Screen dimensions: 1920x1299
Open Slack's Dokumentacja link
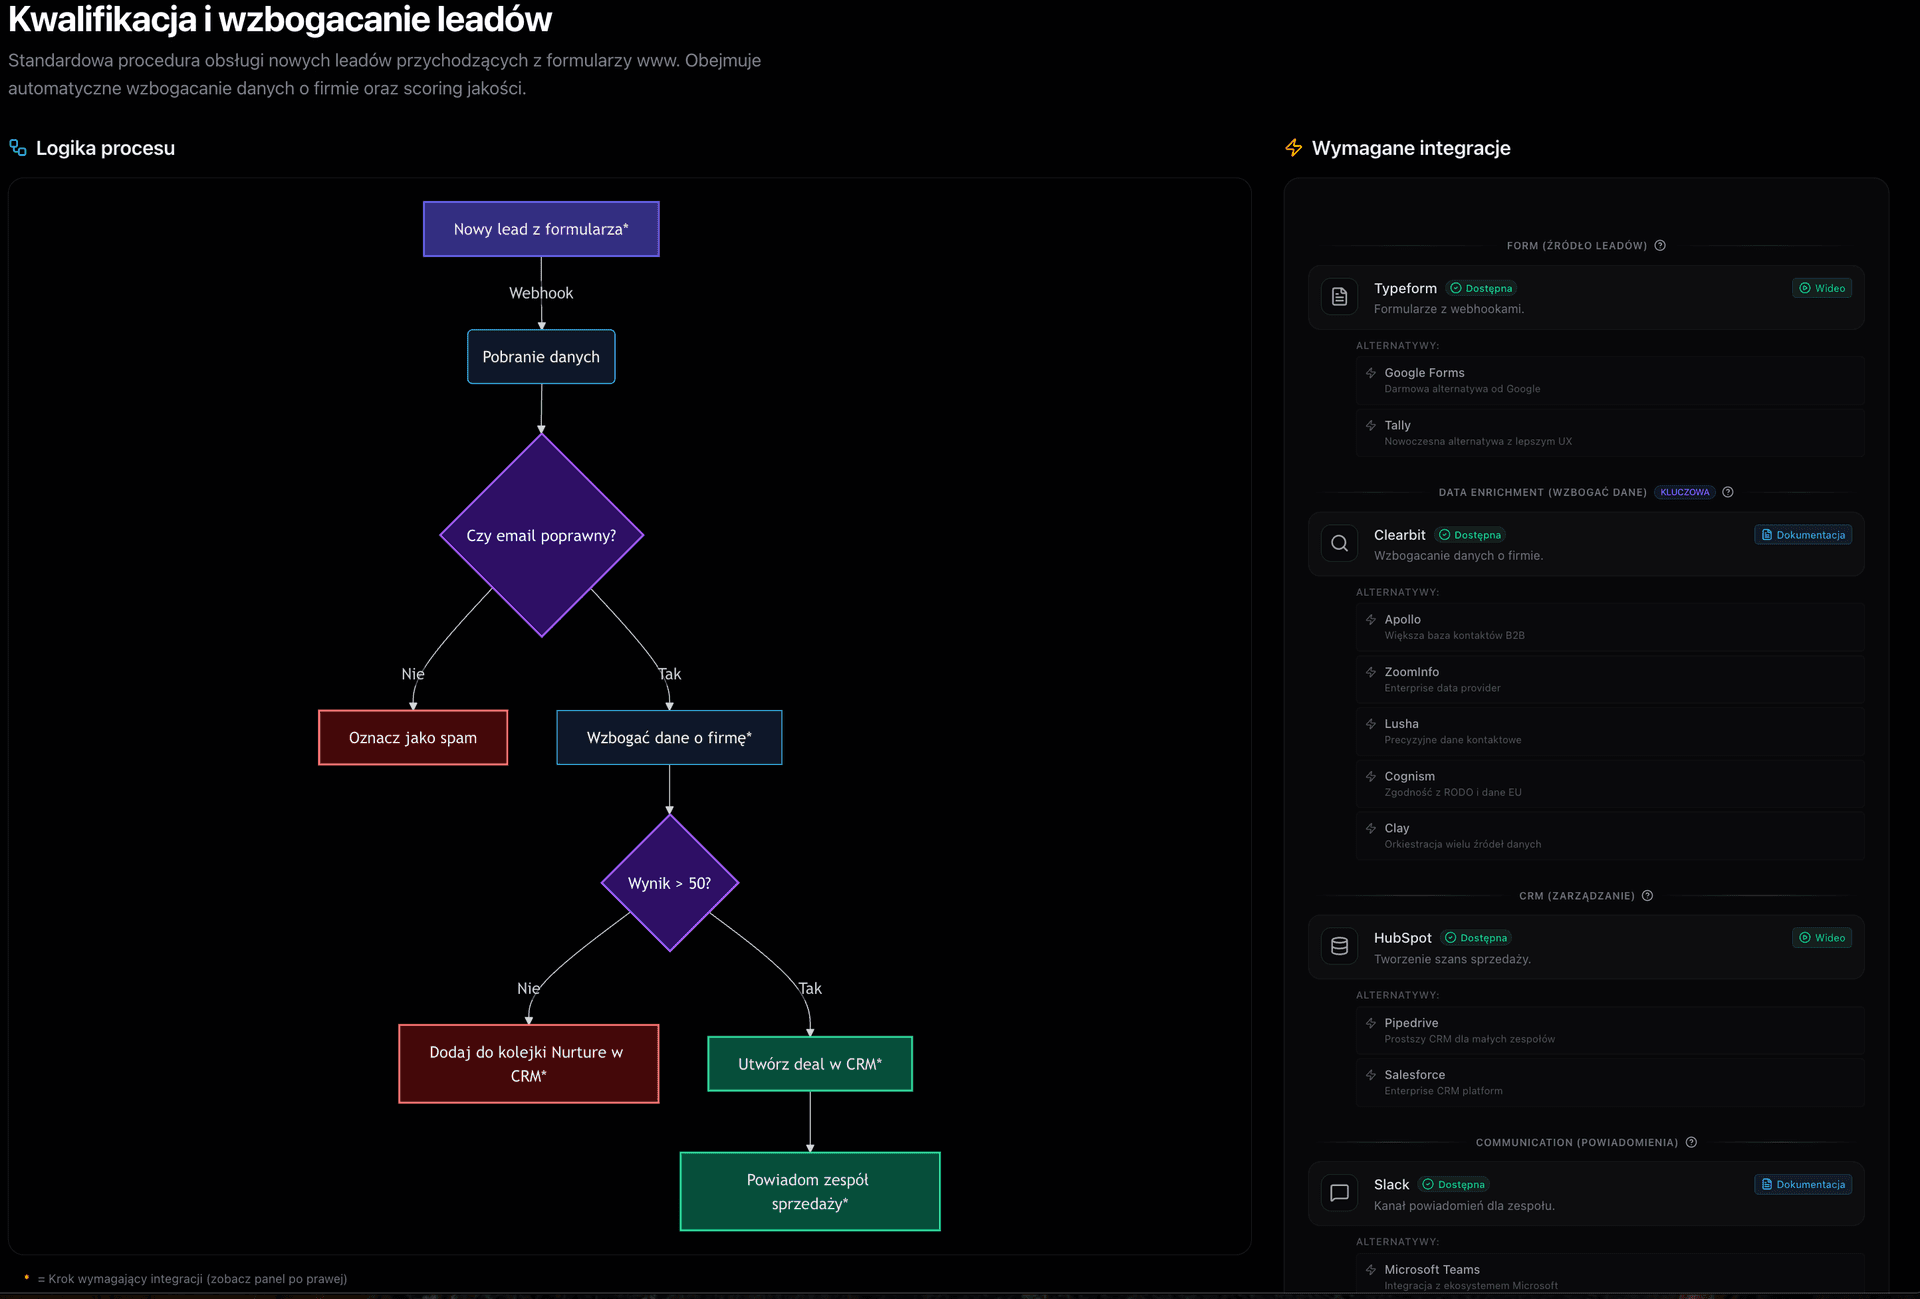click(1803, 1184)
